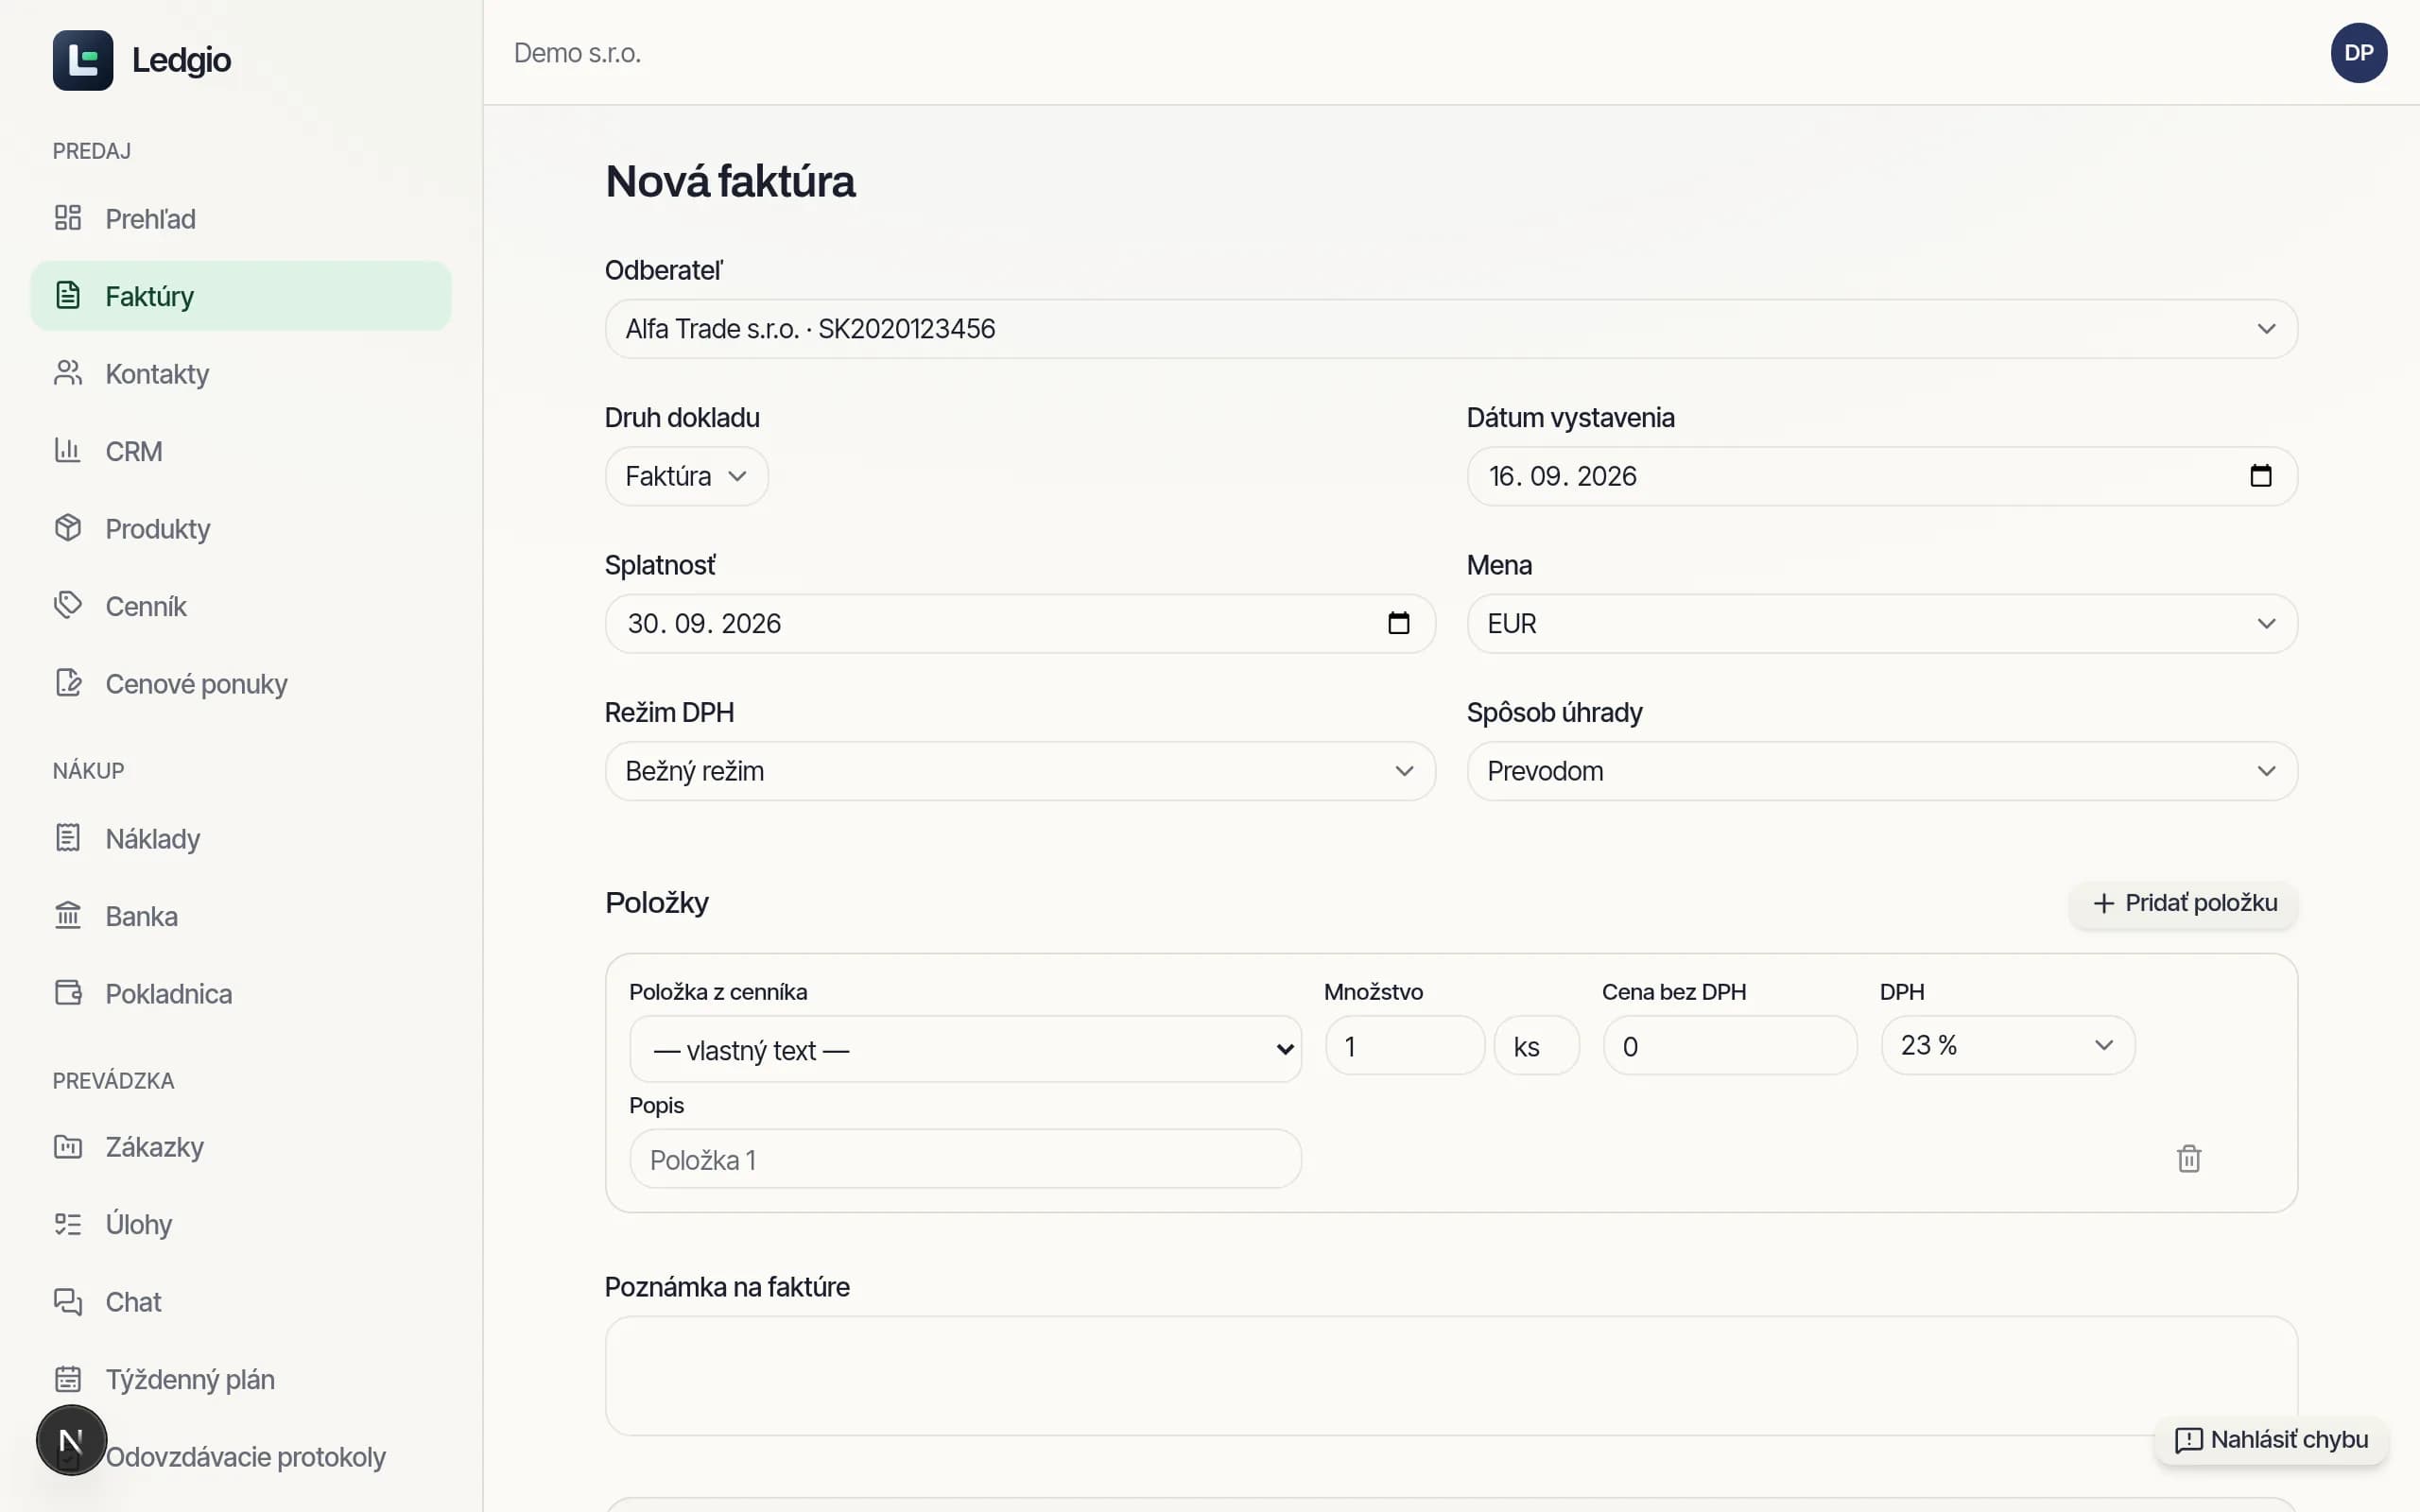Open calendar picker for Splatnosť
Viewport: 2420px width, 1512px height.
click(x=1399, y=623)
